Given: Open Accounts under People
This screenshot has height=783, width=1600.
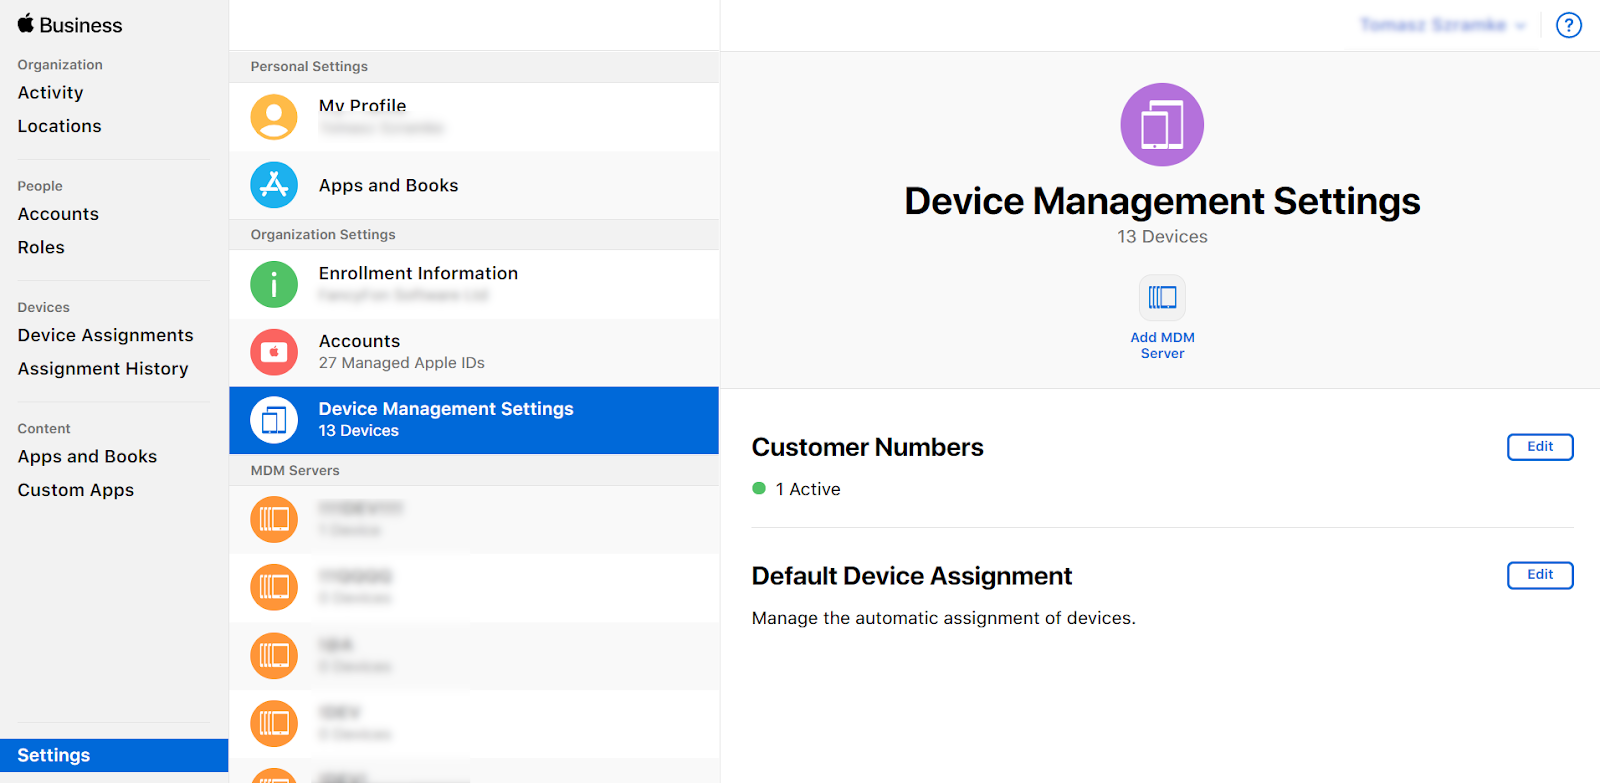Looking at the screenshot, I should coord(58,214).
